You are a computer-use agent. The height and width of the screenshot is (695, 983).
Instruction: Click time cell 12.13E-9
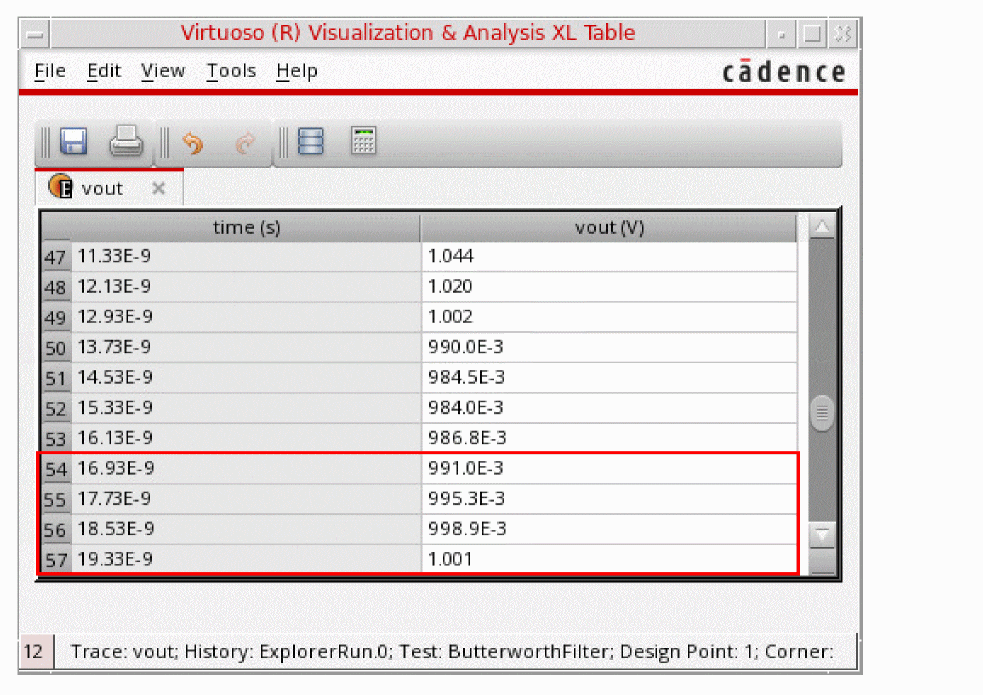pyautogui.click(x=246, y=286)
